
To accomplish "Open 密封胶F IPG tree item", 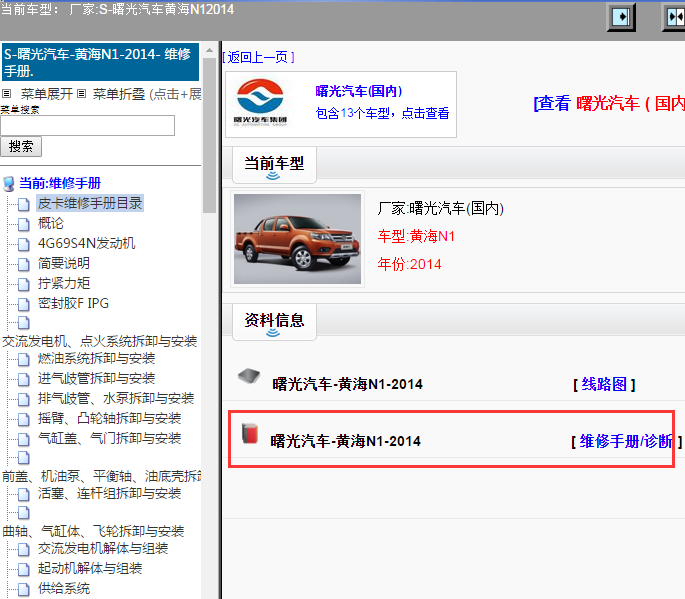I will [73, 303].
